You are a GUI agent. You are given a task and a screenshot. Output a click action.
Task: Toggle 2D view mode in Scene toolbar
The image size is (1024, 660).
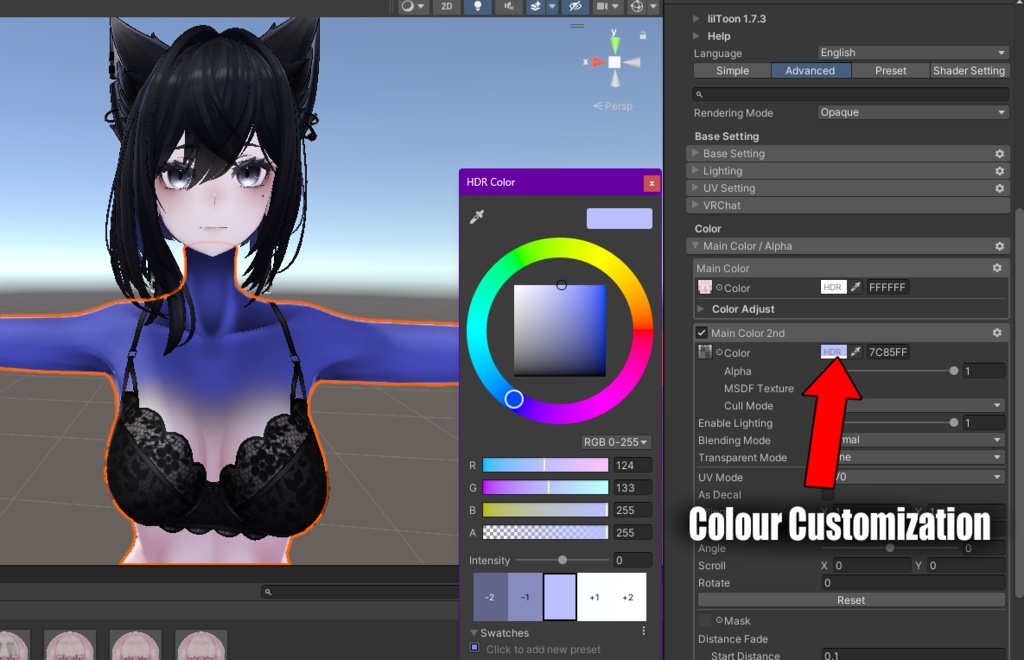pos(447,6)
